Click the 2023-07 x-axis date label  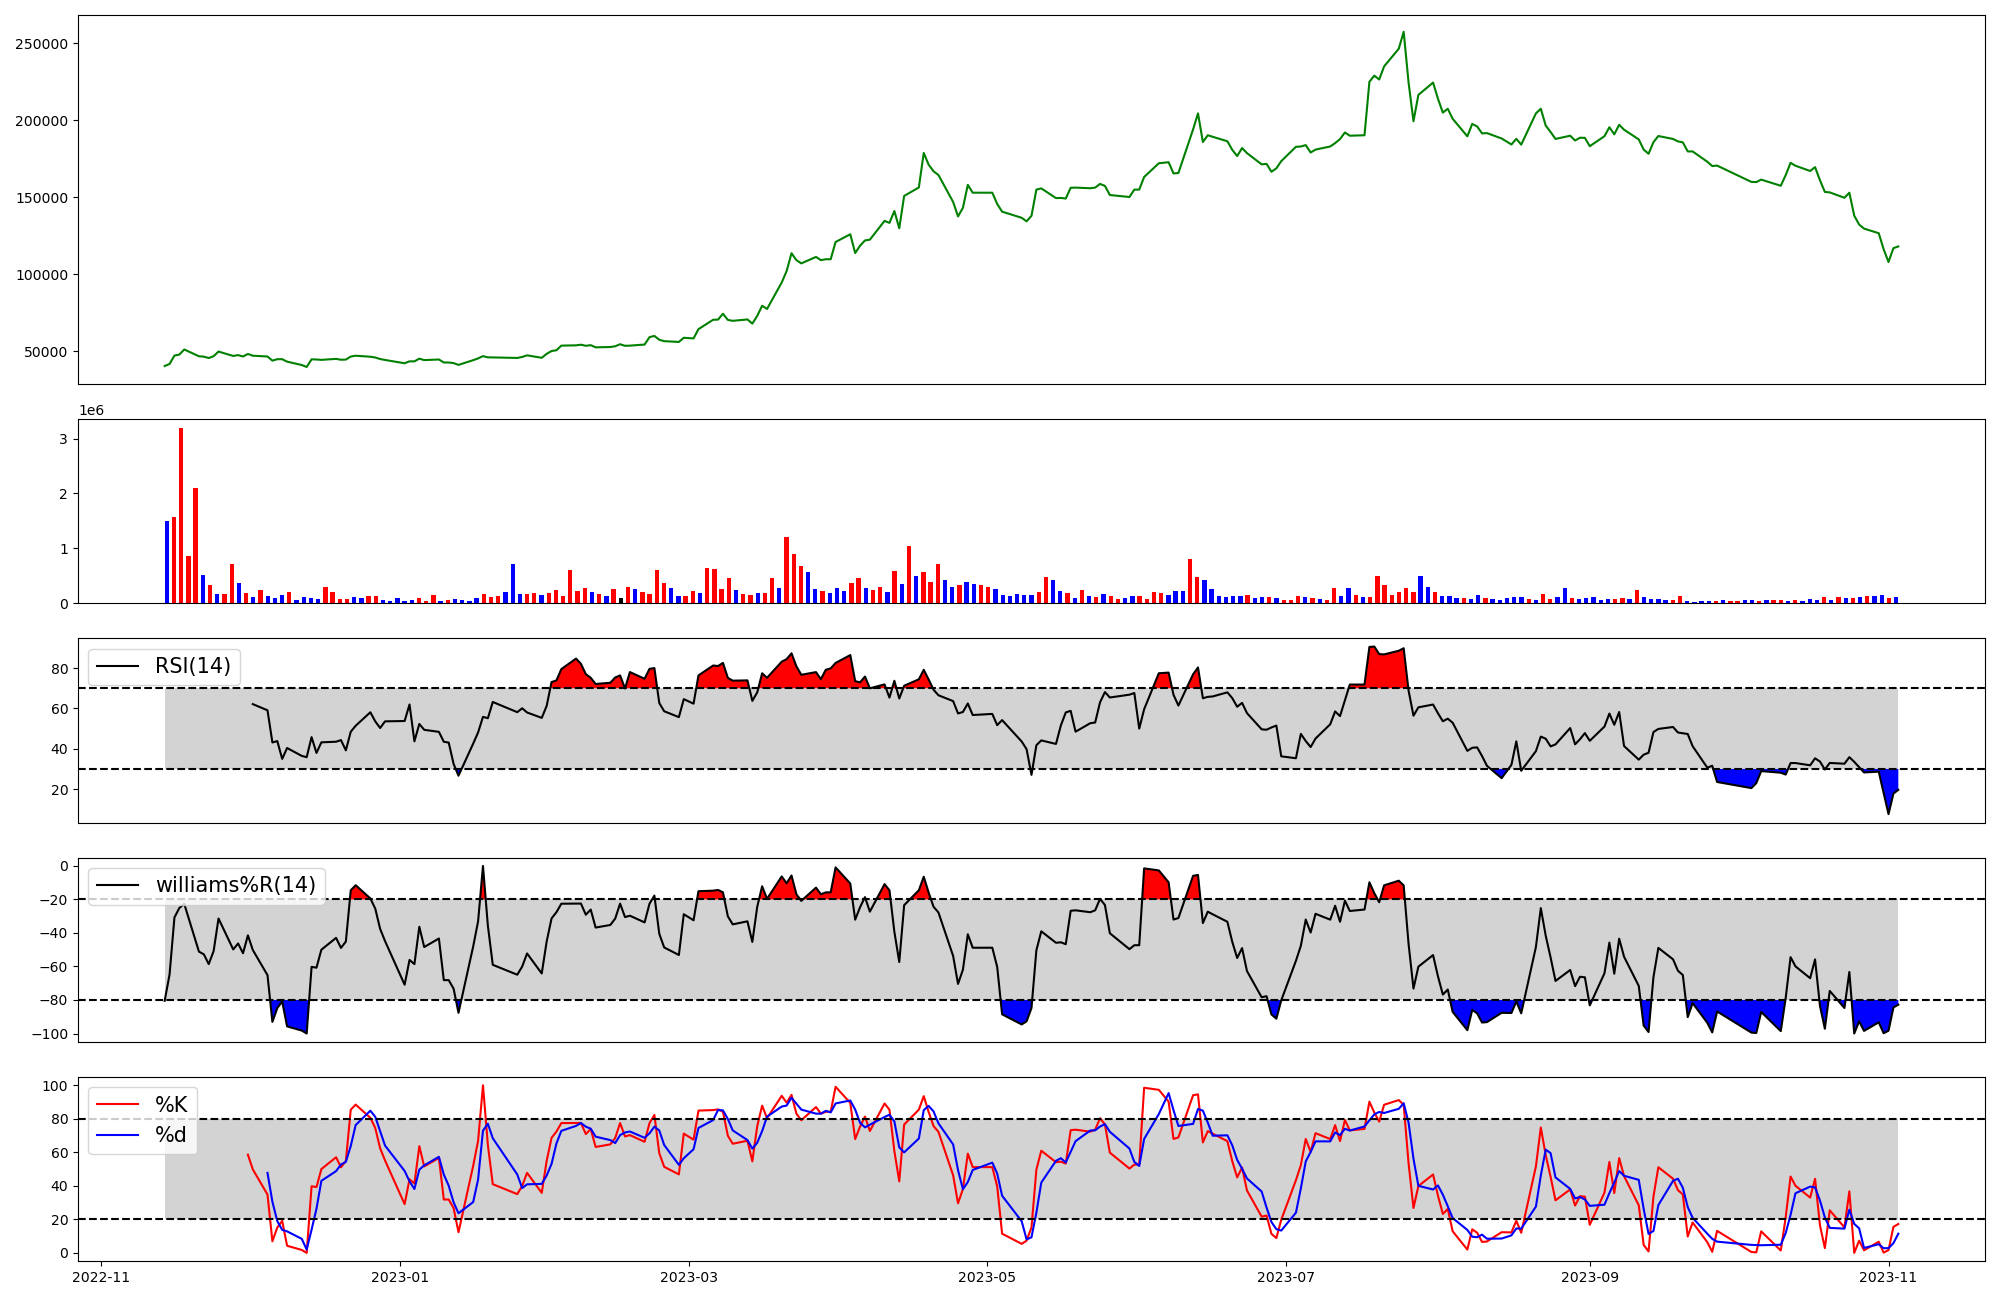[x=1285, y=1276]
